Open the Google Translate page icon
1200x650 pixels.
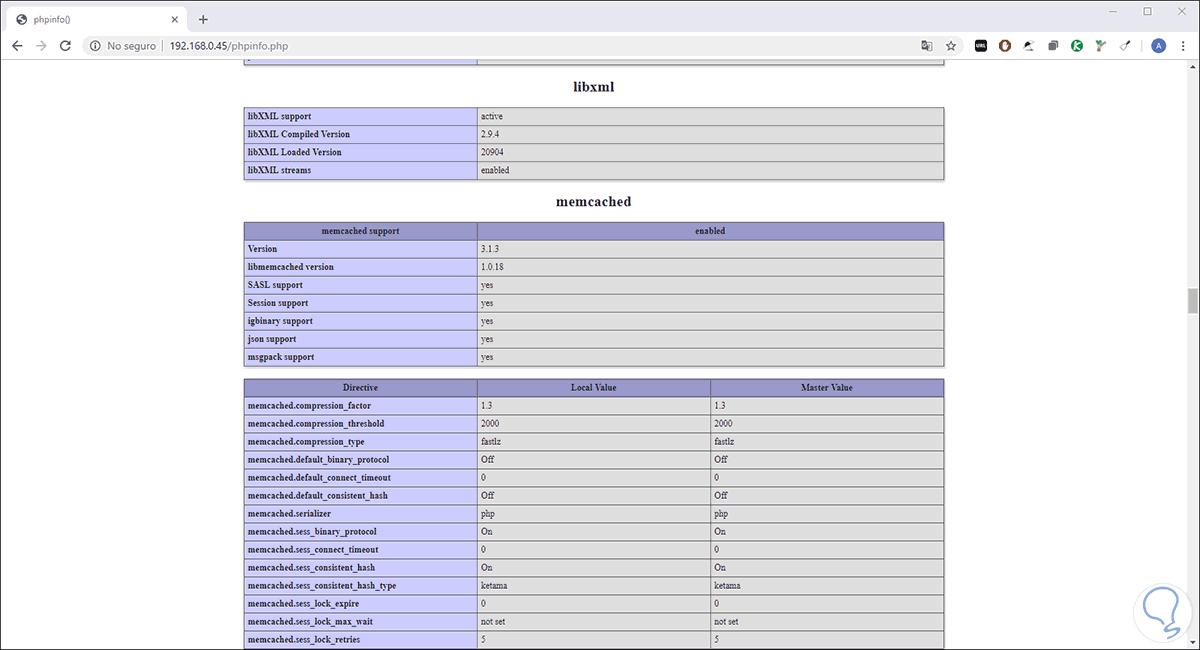coord(927,46)
